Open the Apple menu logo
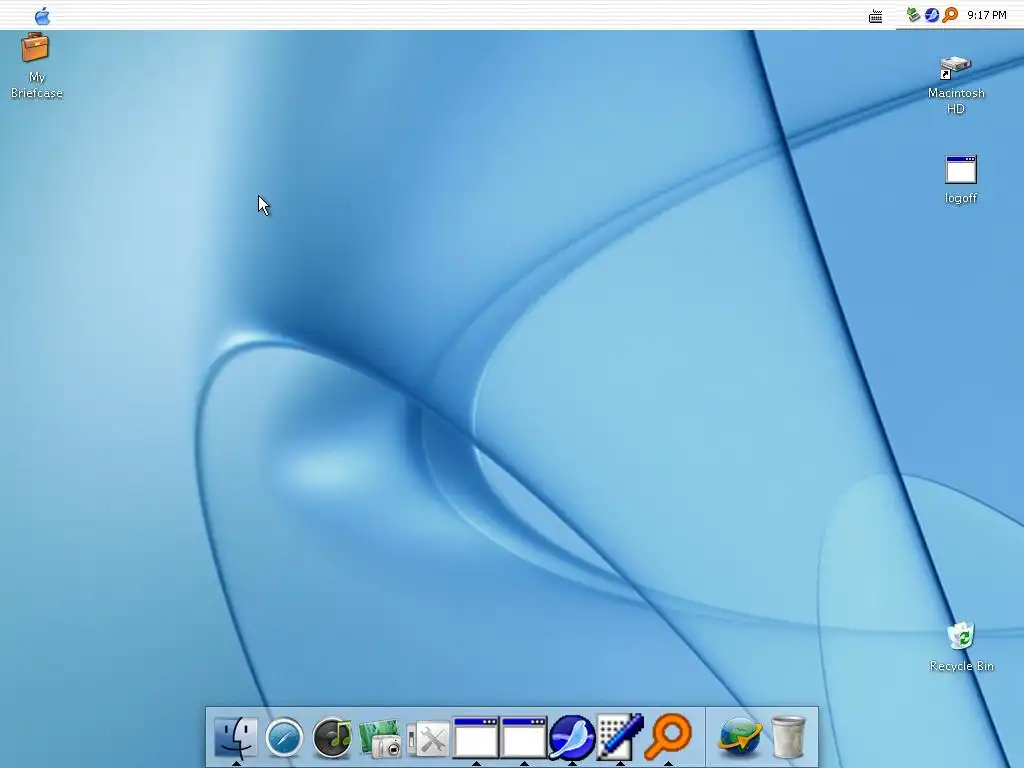The height and width of the screenshot is (768, 1024). (x=42, y=16)
